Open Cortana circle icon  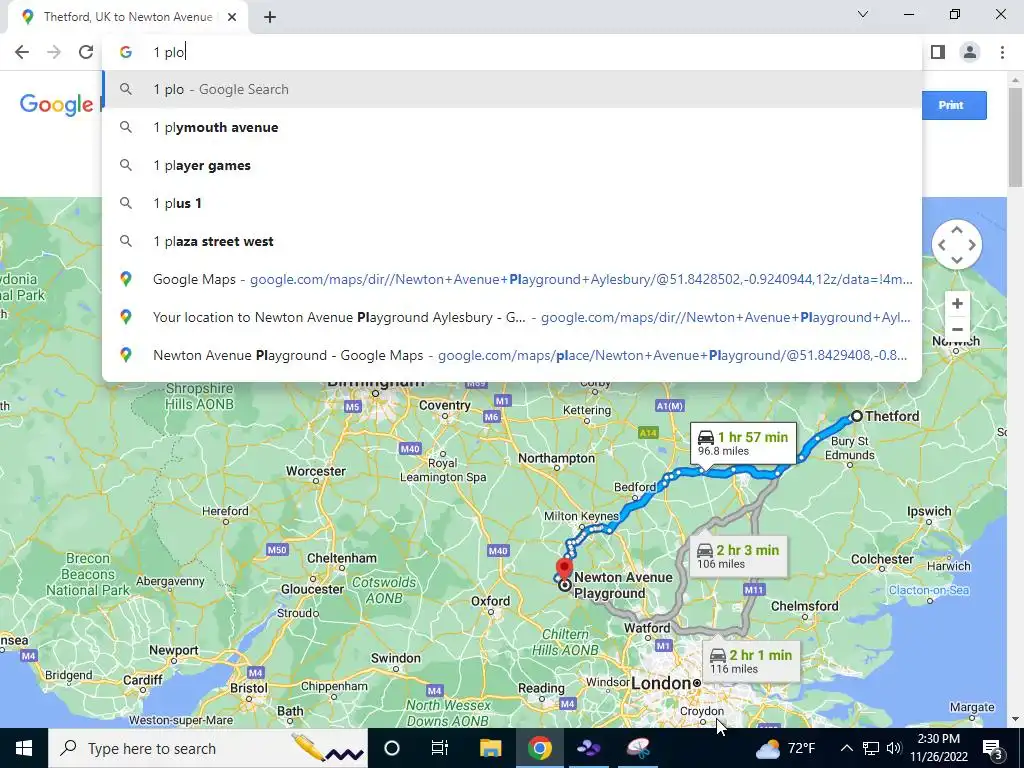tap(392, 748)
